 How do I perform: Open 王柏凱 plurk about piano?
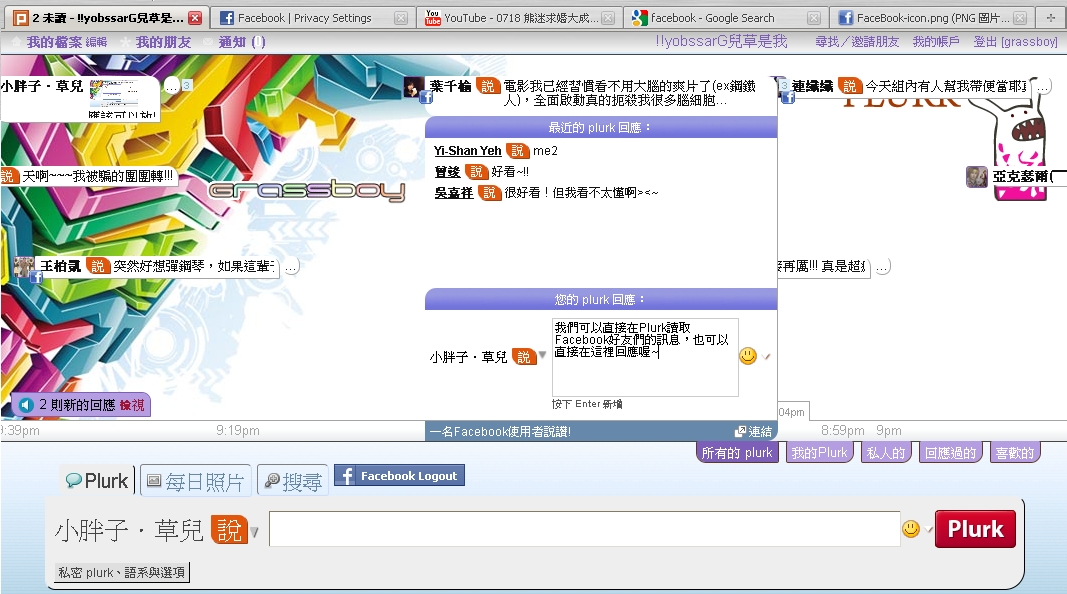[x=194, y=266]
